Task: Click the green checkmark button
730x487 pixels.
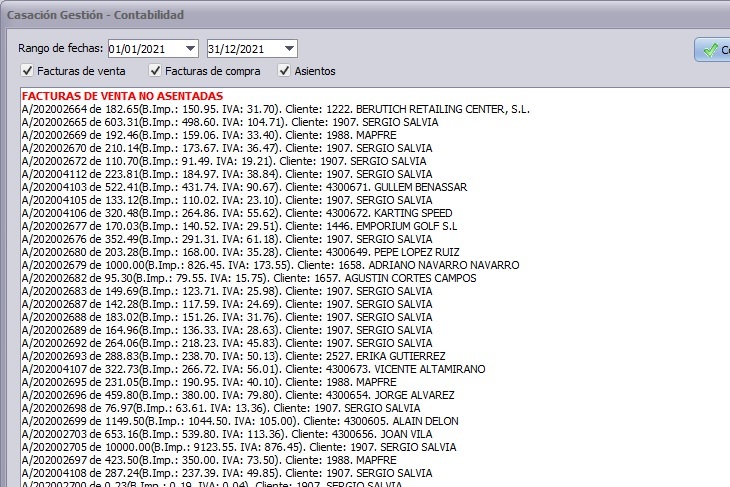Action: pos(712,50)
